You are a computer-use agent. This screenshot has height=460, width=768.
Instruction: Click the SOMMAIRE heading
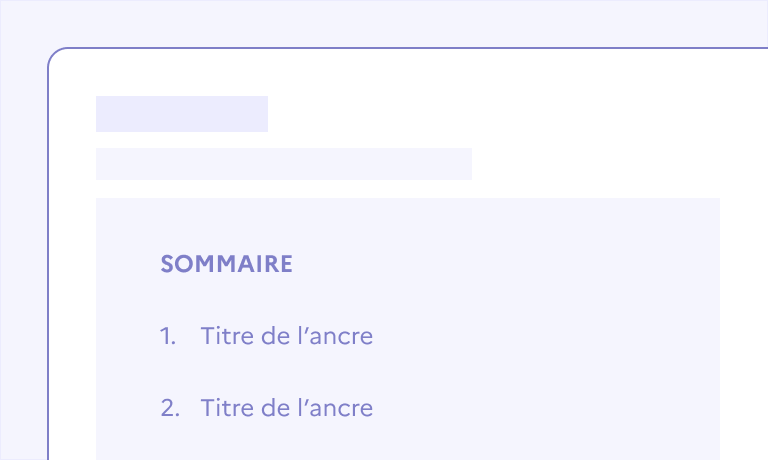[226, 264]
